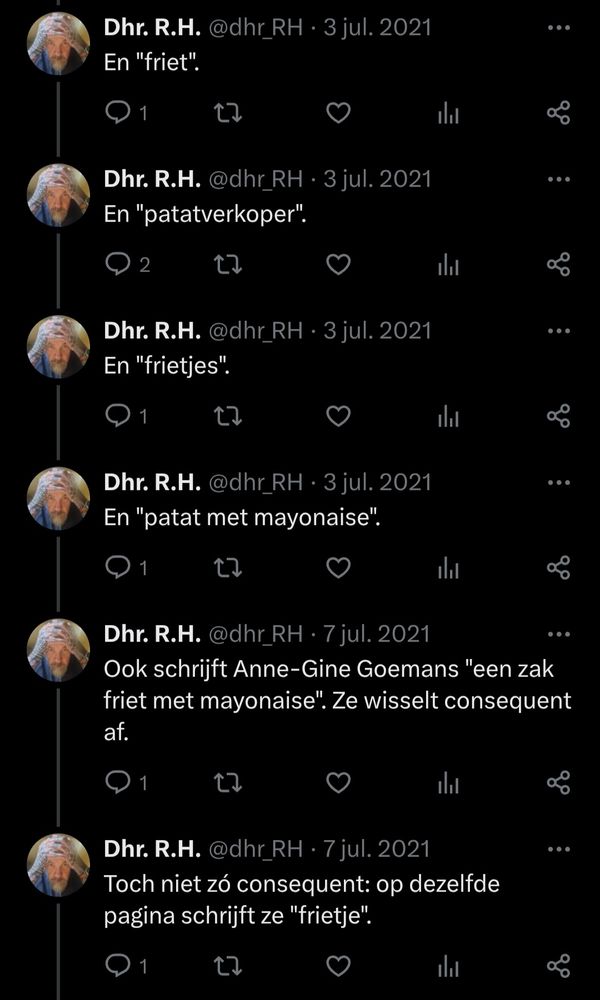Like the "En "frietjes"." tweet
This screenshot has height=1000, width=600.
point(339,416)
